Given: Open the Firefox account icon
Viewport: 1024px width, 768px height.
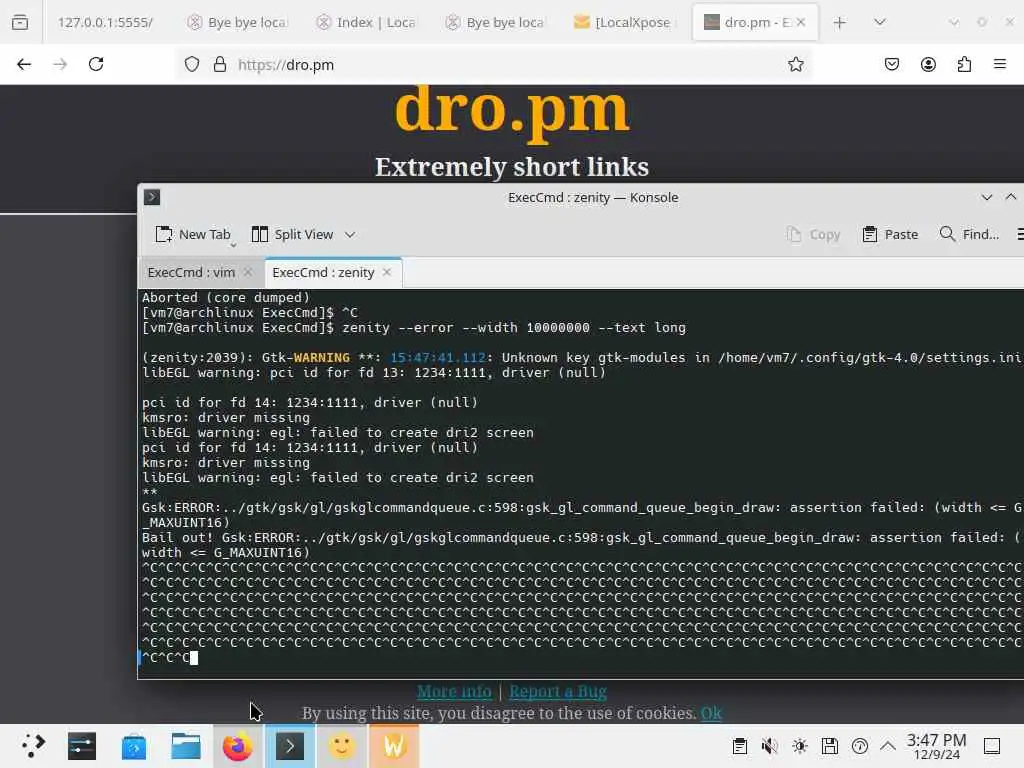Looking at the screenshot, I should (x=928, y=64).
